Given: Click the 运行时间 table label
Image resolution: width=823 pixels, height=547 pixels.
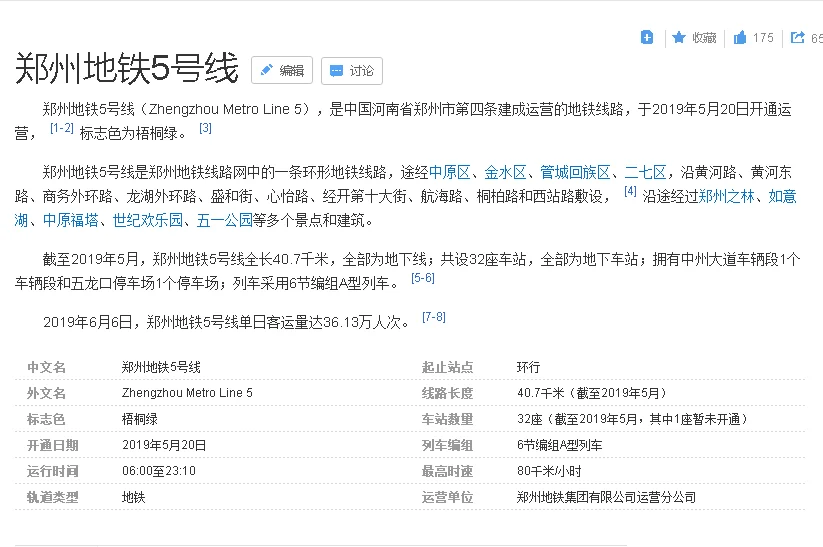Looking at the screenshot, I should 52,471.
